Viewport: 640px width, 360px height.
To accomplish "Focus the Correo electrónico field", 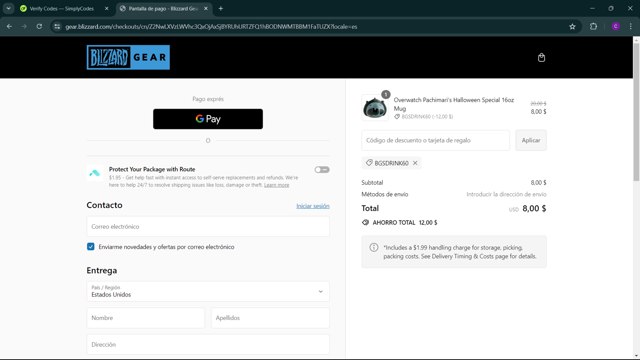I will click(208, 227).
